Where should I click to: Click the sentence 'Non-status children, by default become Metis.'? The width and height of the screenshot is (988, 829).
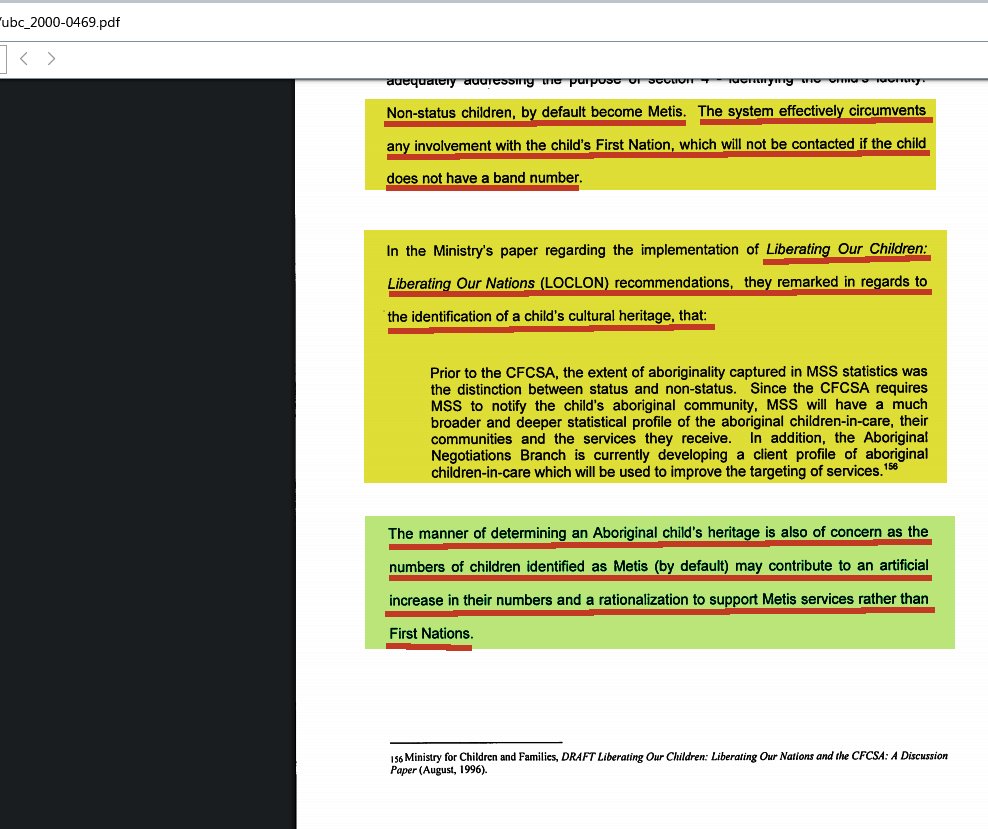tap(536, 112)
